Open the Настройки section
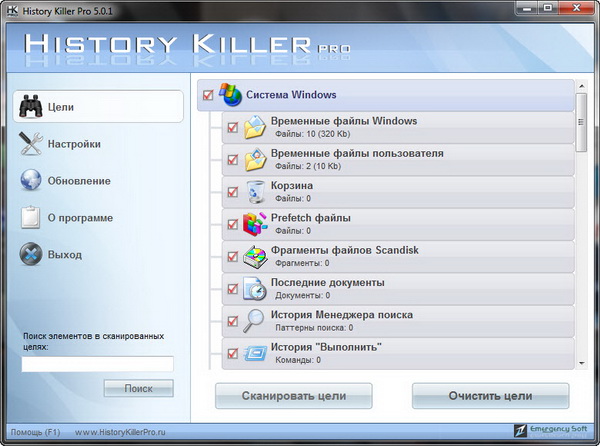 coord(74,144)
